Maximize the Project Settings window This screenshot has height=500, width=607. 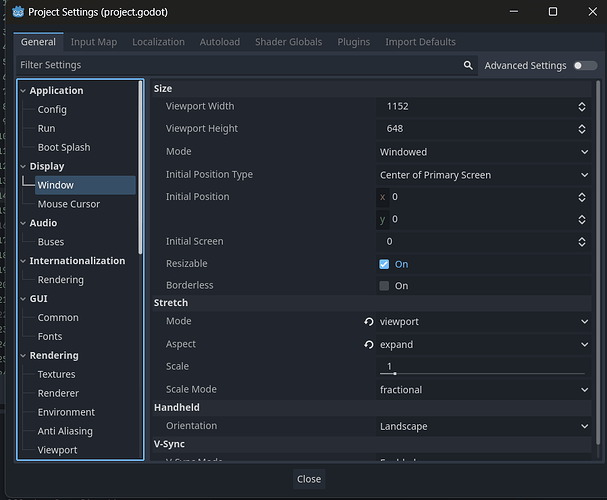553,12
